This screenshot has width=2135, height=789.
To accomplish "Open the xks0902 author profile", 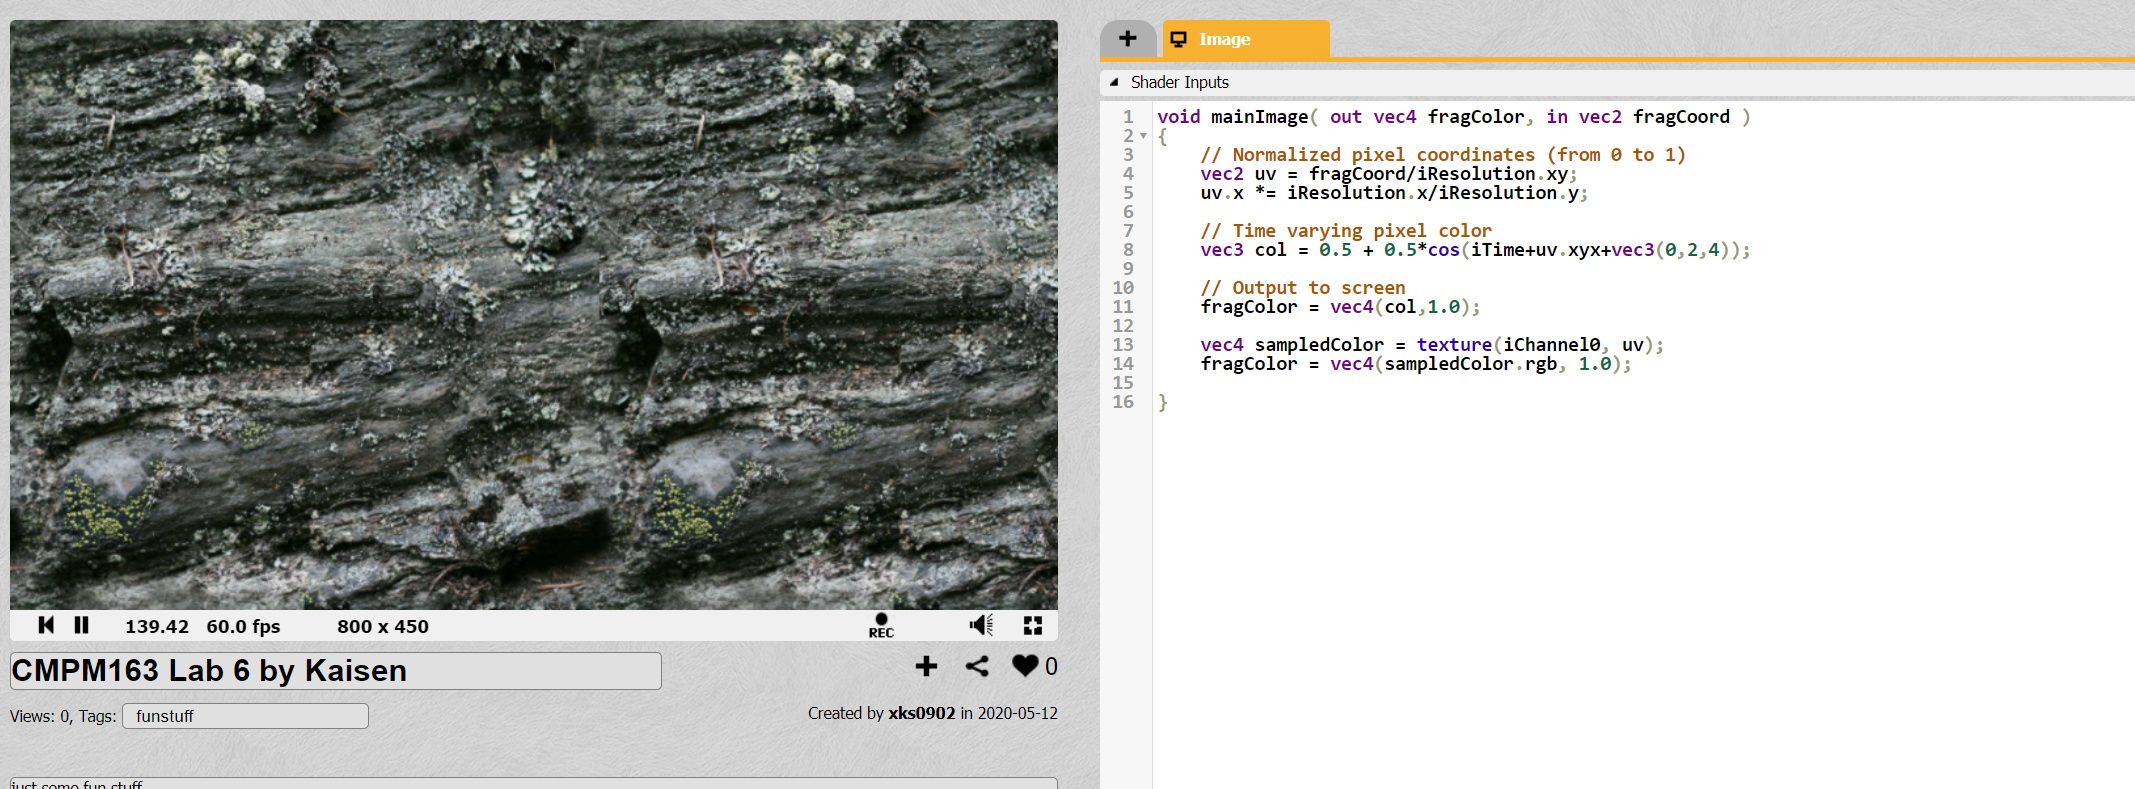I will click(x=921, y=713).
